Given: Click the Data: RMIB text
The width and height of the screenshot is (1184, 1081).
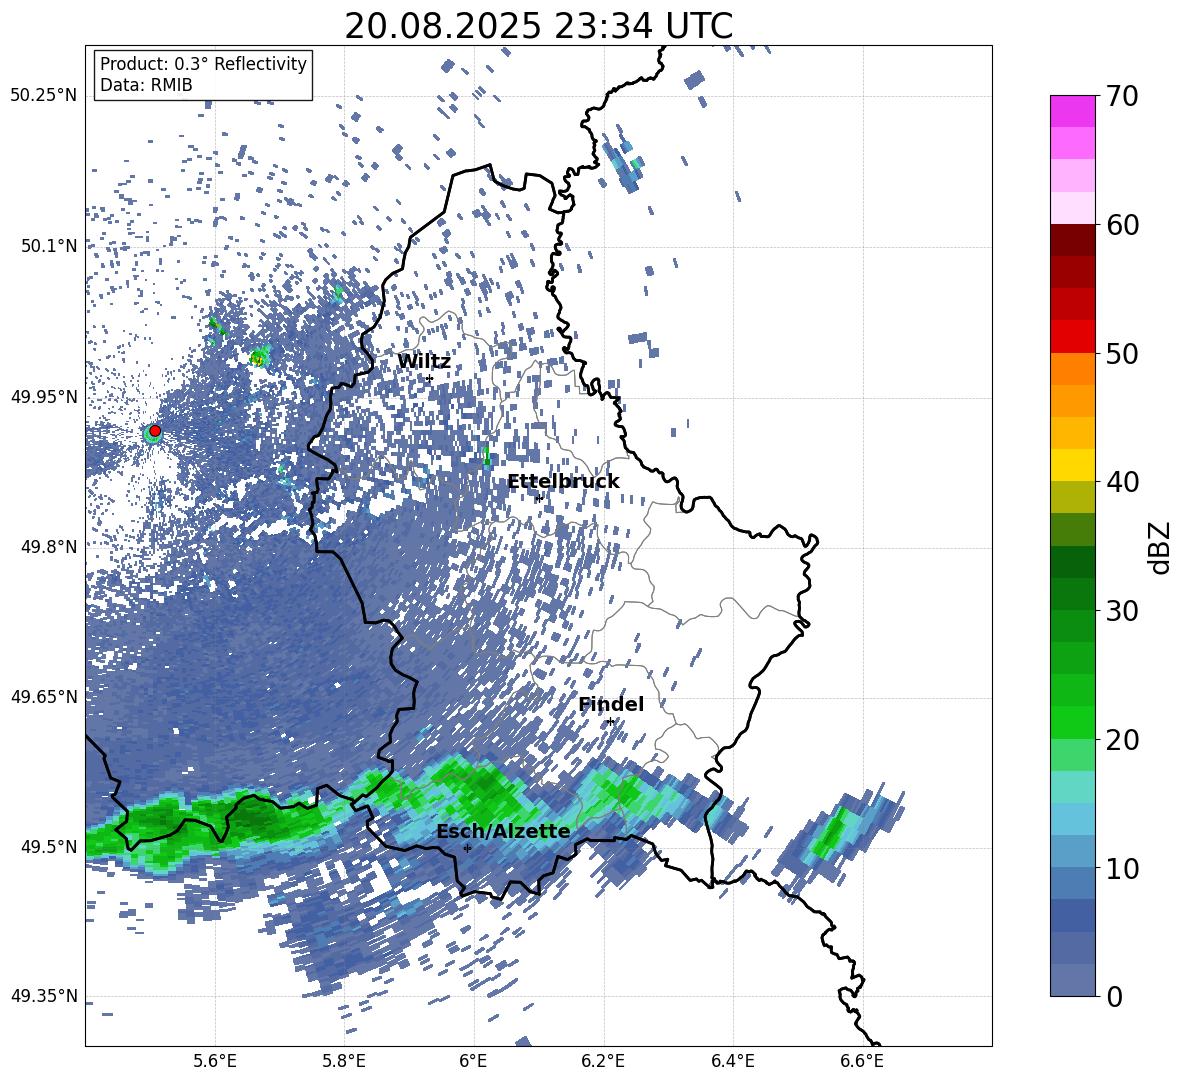Looking at the screenshot, I should pyautogui.click(x=146, y=85).
